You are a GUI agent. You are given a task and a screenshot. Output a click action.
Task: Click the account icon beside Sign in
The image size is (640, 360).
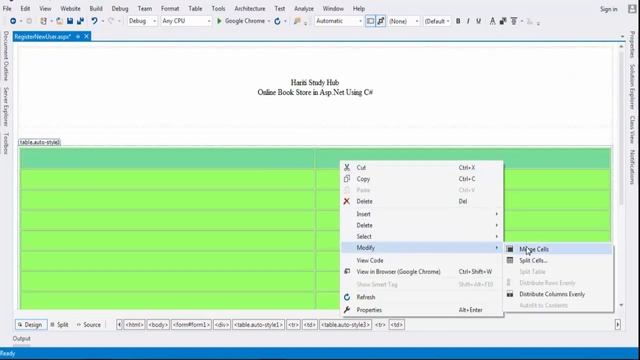coord(632,9)
